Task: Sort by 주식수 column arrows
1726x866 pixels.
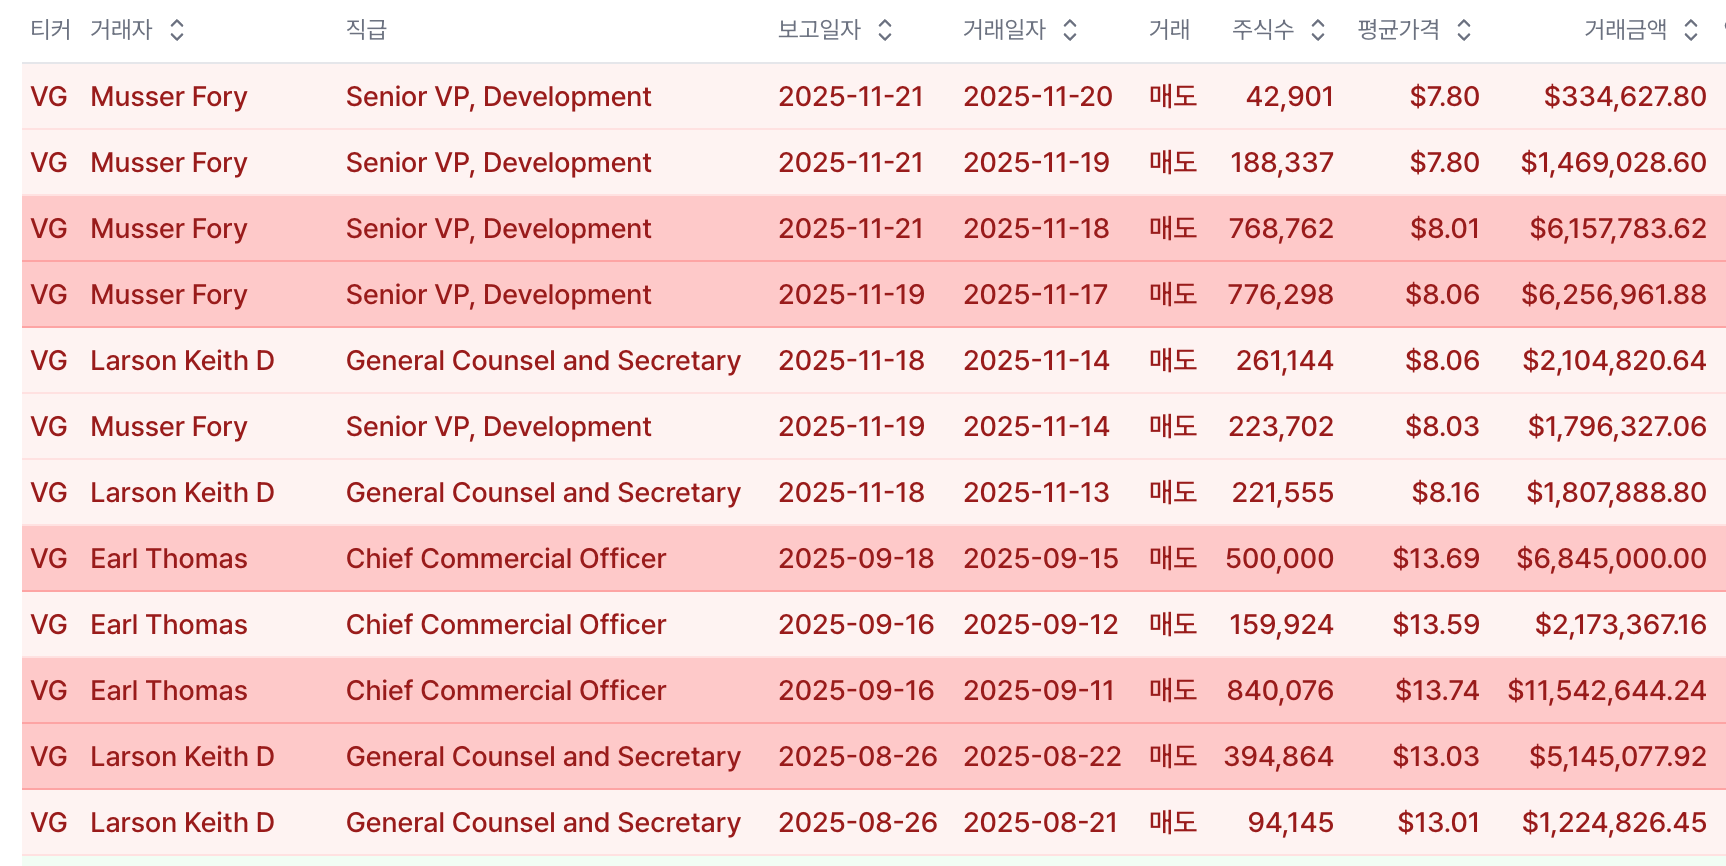Action: (x=1318, y=30)
